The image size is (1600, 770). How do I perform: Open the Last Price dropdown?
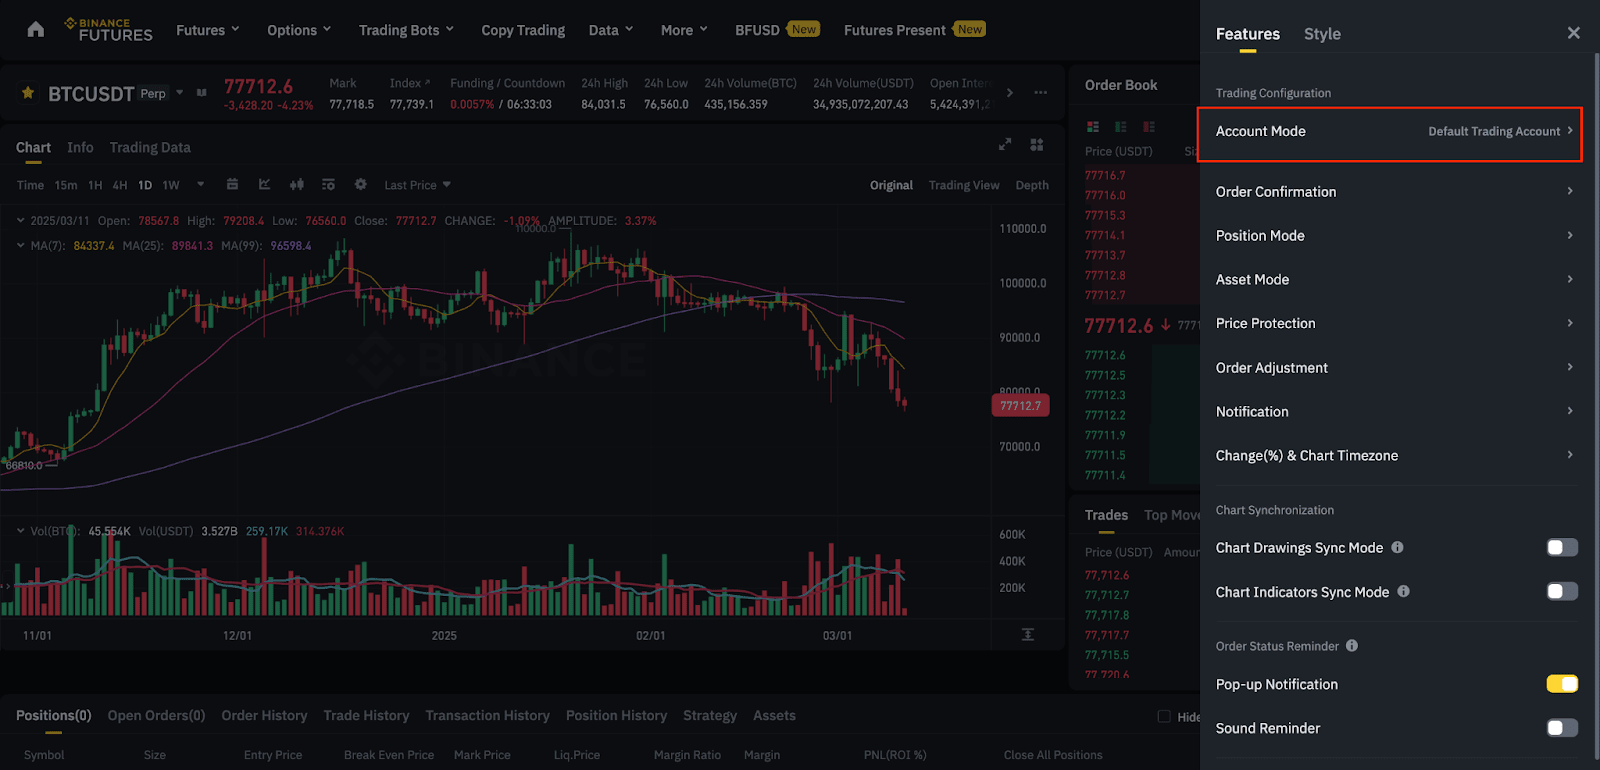click(x=418, y=185)
